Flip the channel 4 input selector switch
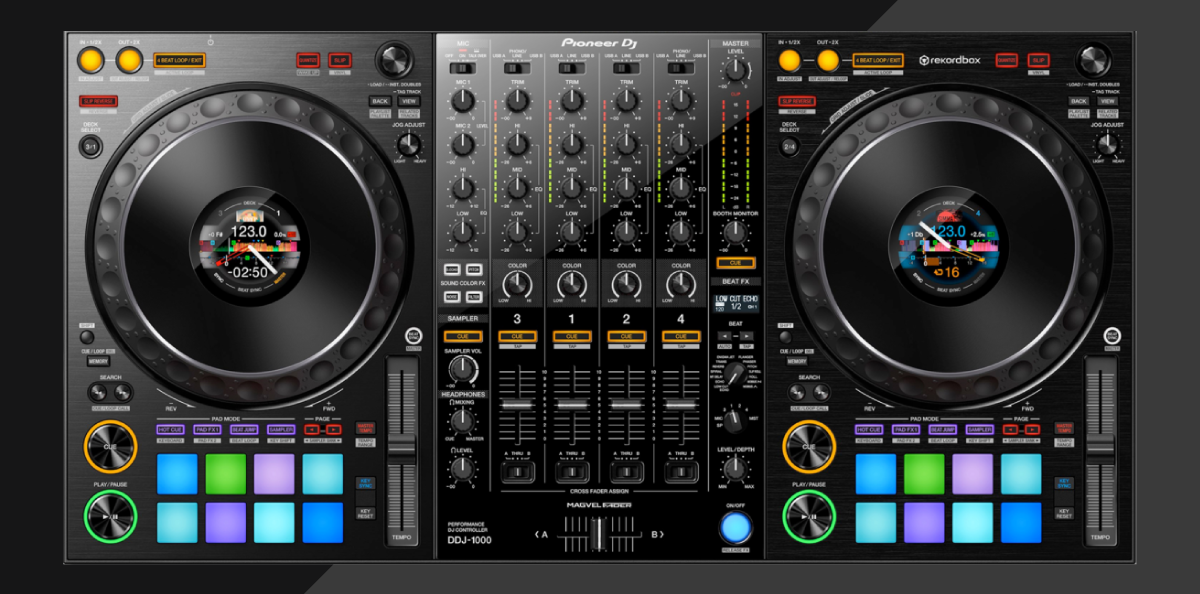 tap(681, 68)
